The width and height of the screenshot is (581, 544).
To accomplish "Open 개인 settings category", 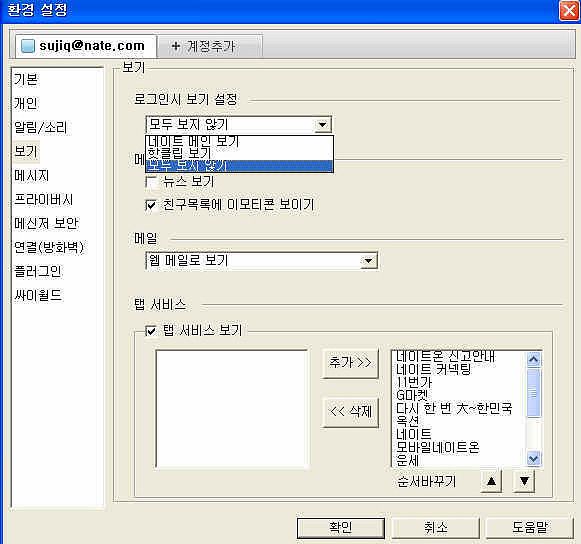I will point(26,103).
